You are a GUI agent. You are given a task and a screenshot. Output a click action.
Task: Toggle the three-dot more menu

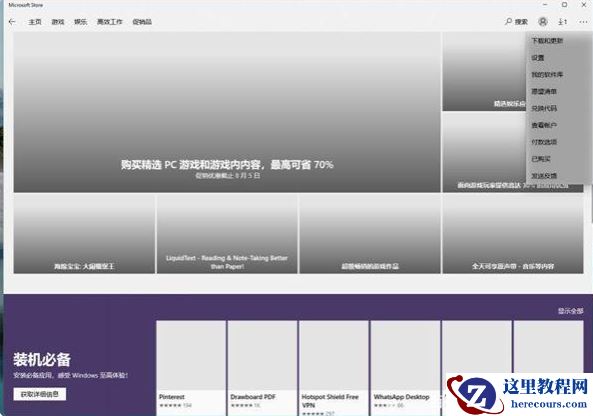(x=583, y=22)
